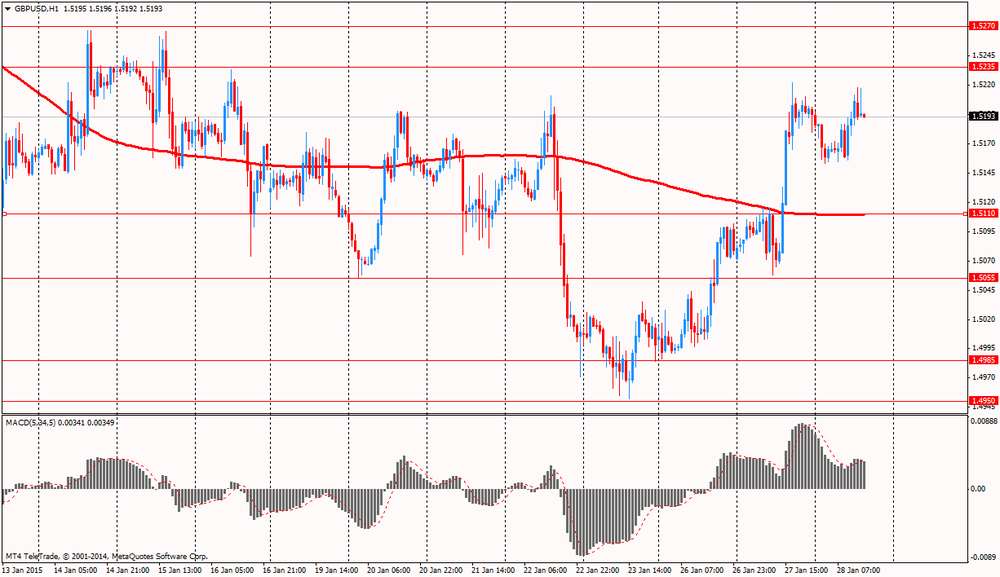Click the 20 Jan 22:00 time axis label
This screenshot has height=577, width=1000.
pos(441,570)
